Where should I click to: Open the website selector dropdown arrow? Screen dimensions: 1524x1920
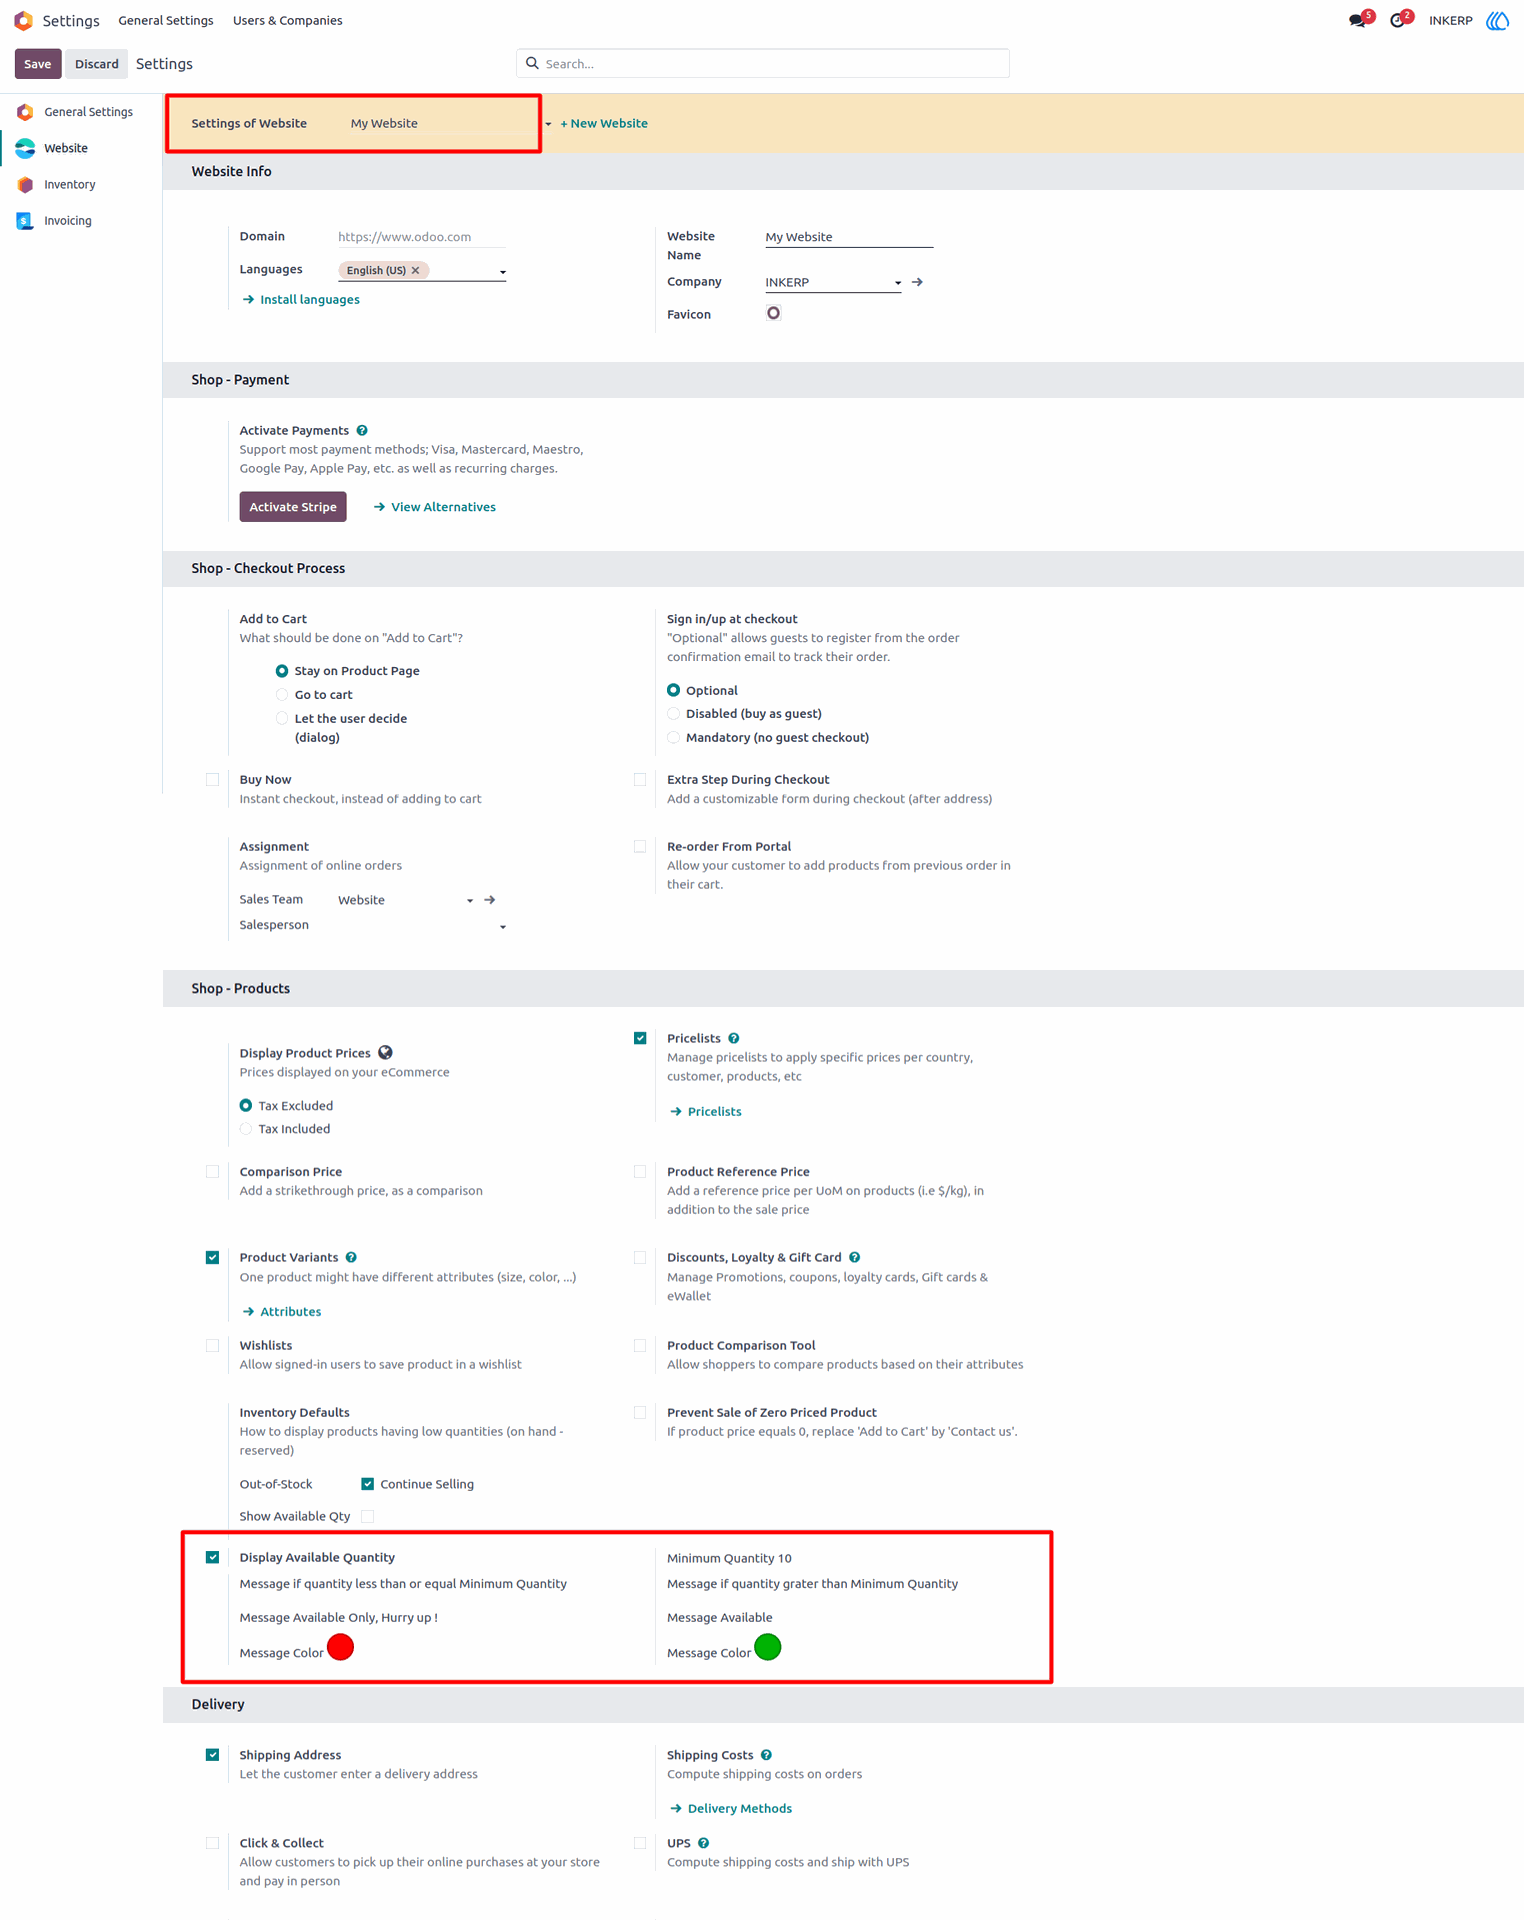[548, 124]
